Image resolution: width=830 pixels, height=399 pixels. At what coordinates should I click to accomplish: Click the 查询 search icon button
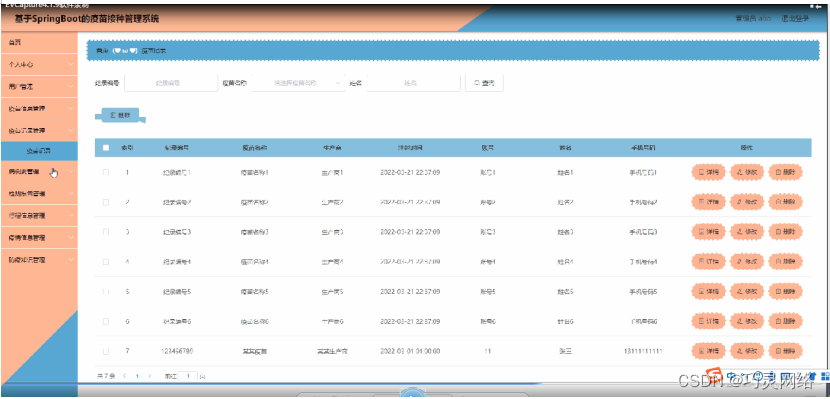click(x=484, y=83)
